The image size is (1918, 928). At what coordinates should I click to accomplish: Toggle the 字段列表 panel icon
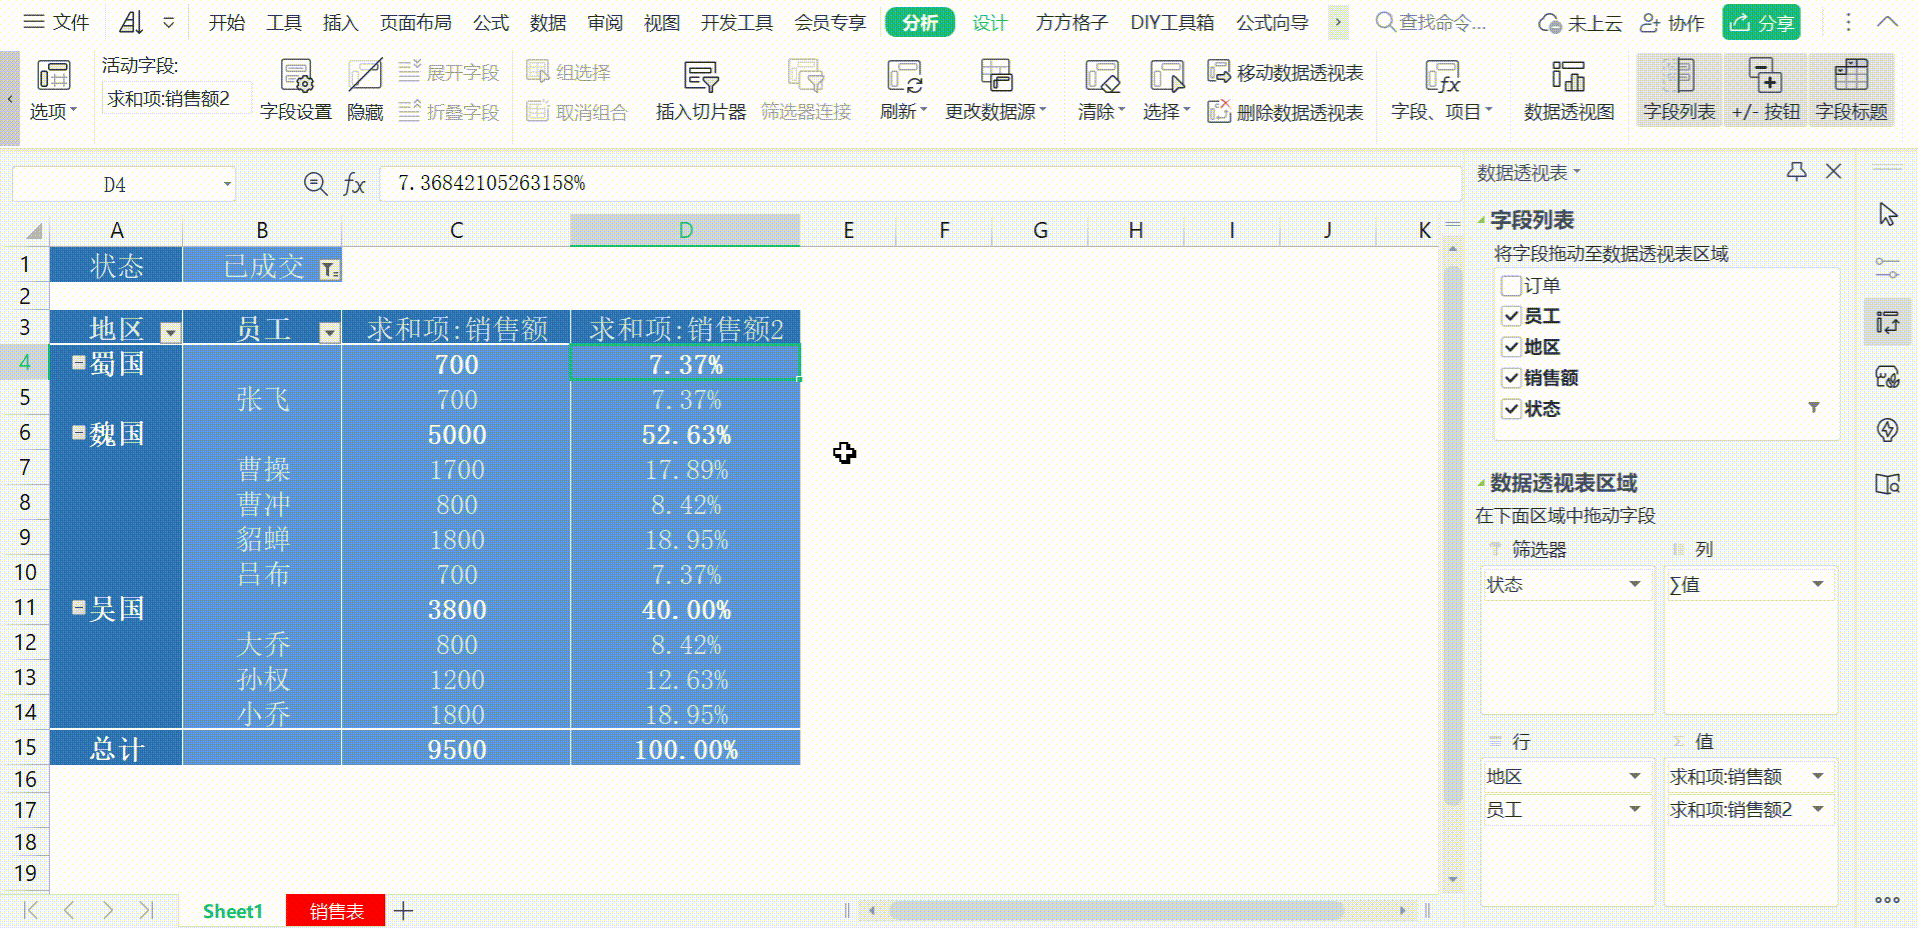pos(1678,90)
